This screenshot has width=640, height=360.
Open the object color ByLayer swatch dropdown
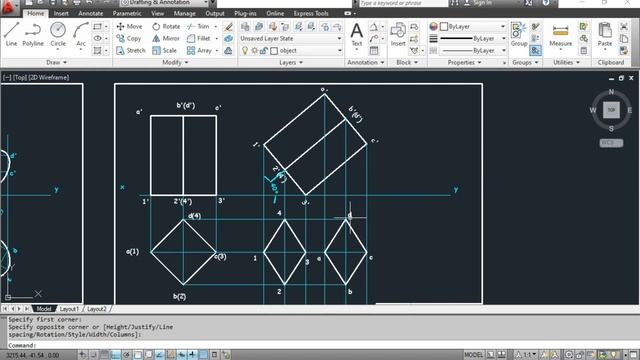tap(473, 27)
